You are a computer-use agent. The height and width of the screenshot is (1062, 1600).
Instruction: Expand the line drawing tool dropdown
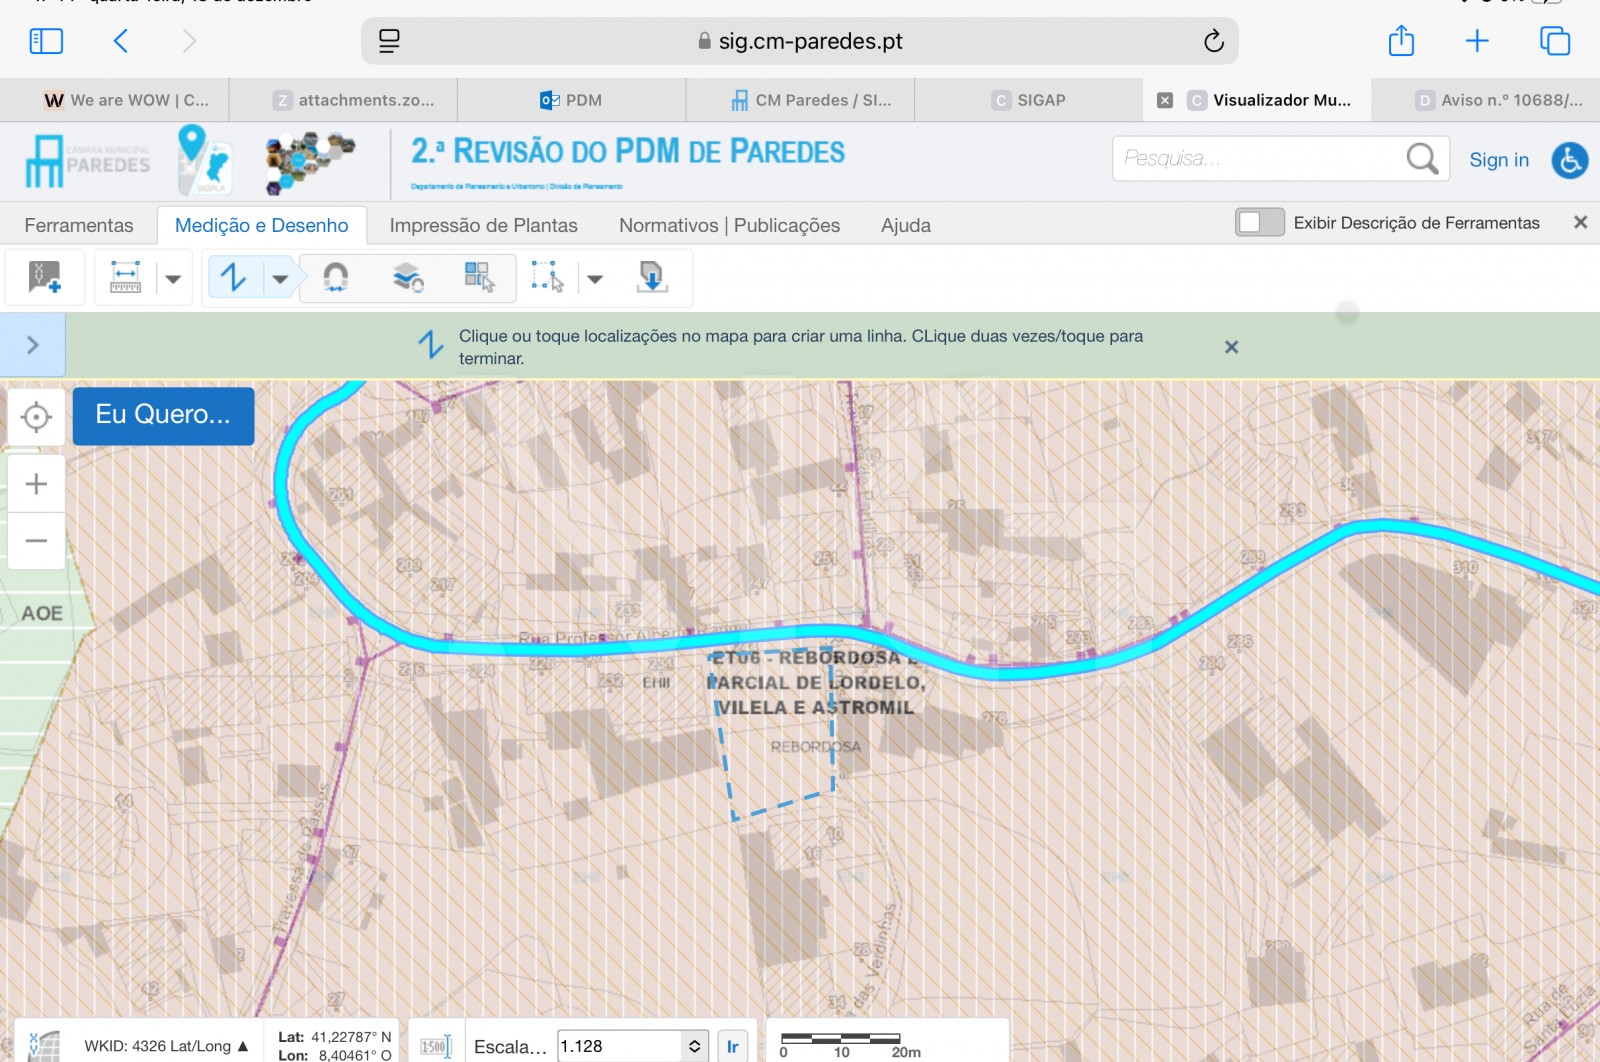pos(280,278)
